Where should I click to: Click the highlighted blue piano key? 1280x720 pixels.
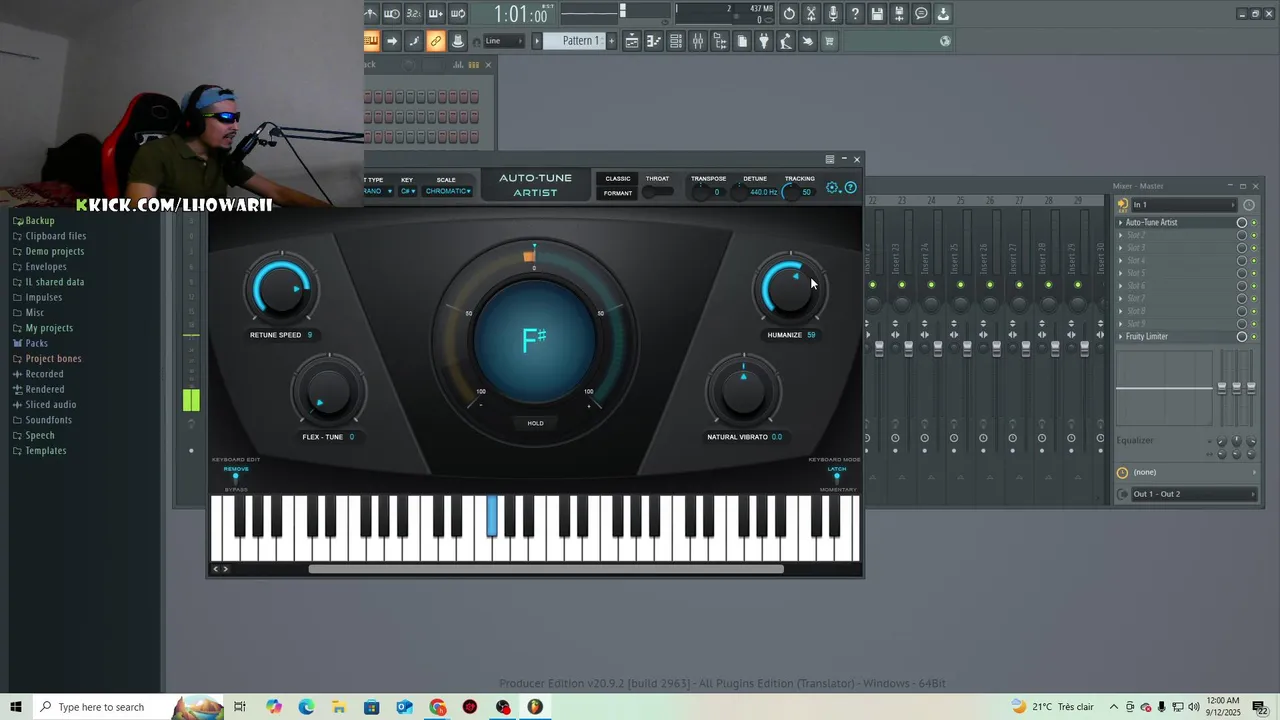click(492, 515)
